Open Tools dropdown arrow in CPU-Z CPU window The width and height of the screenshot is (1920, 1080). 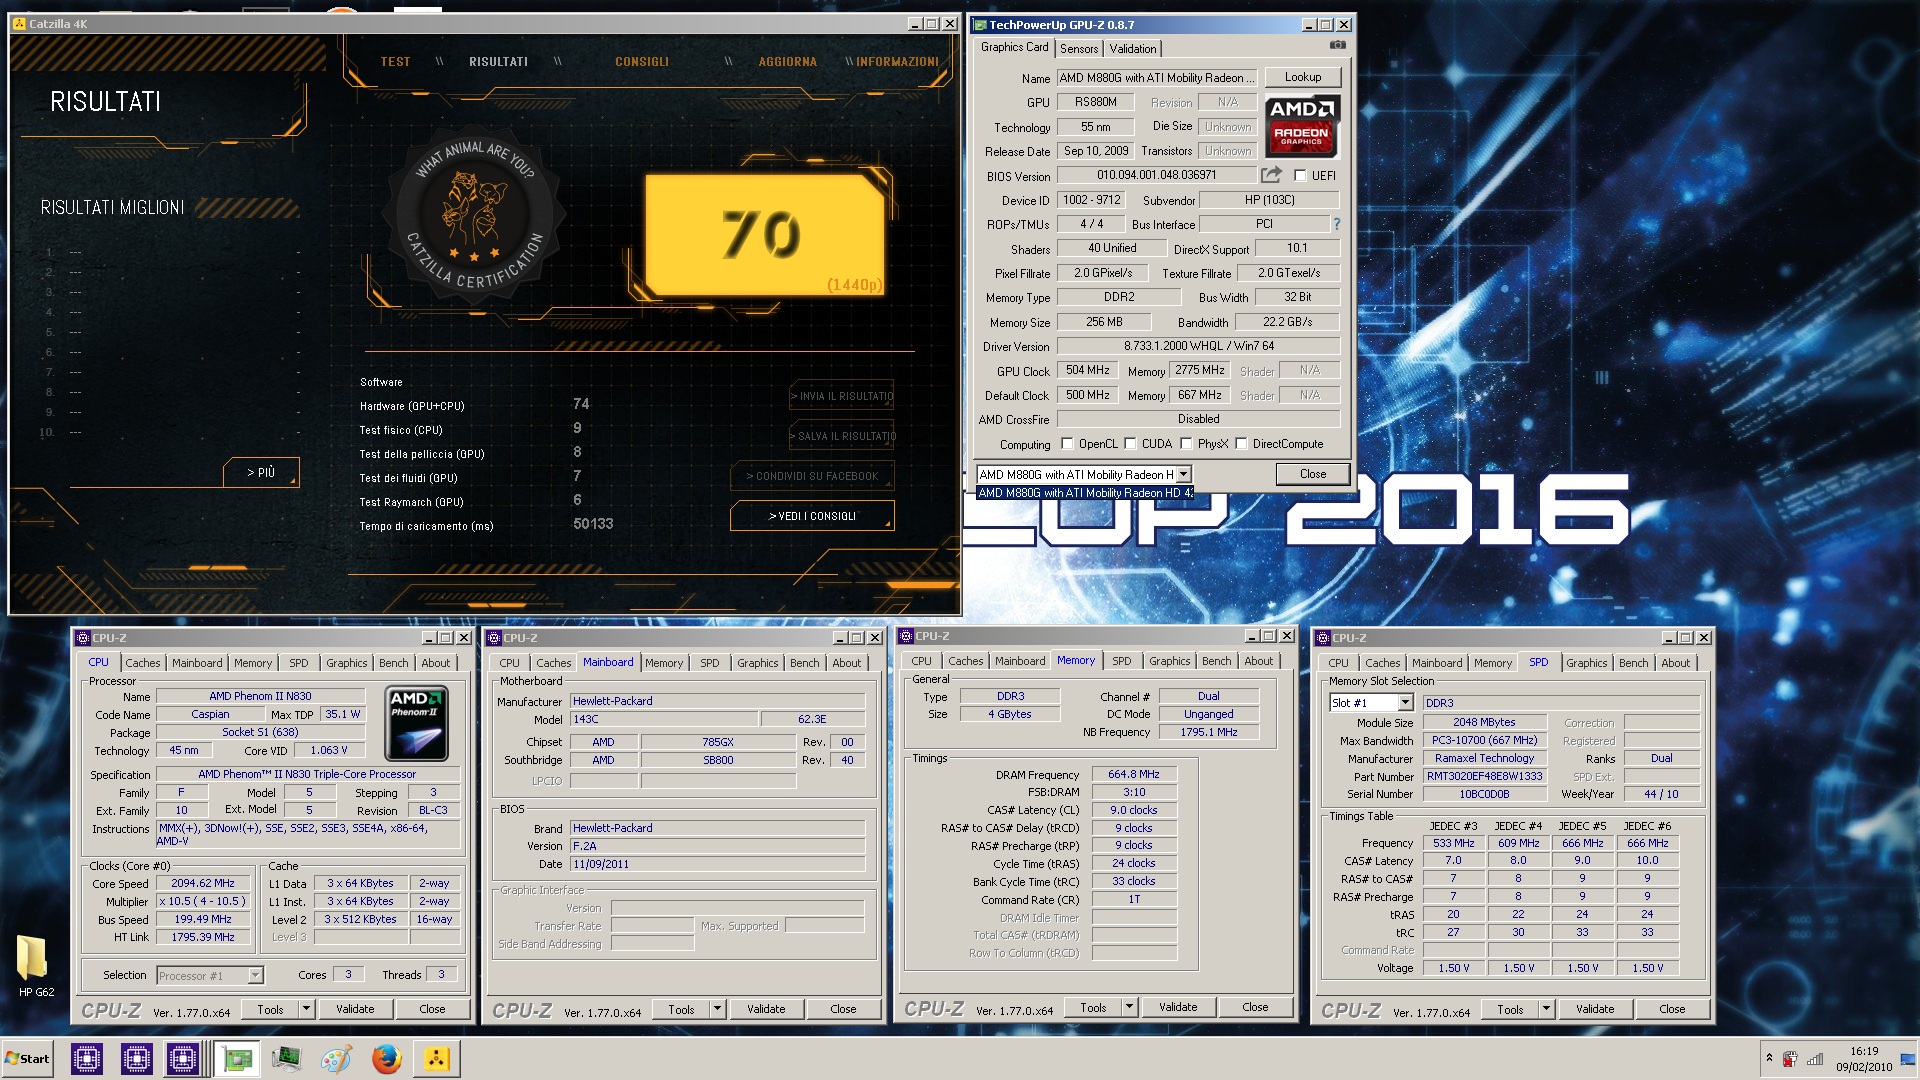click(x=307, y=1009)
